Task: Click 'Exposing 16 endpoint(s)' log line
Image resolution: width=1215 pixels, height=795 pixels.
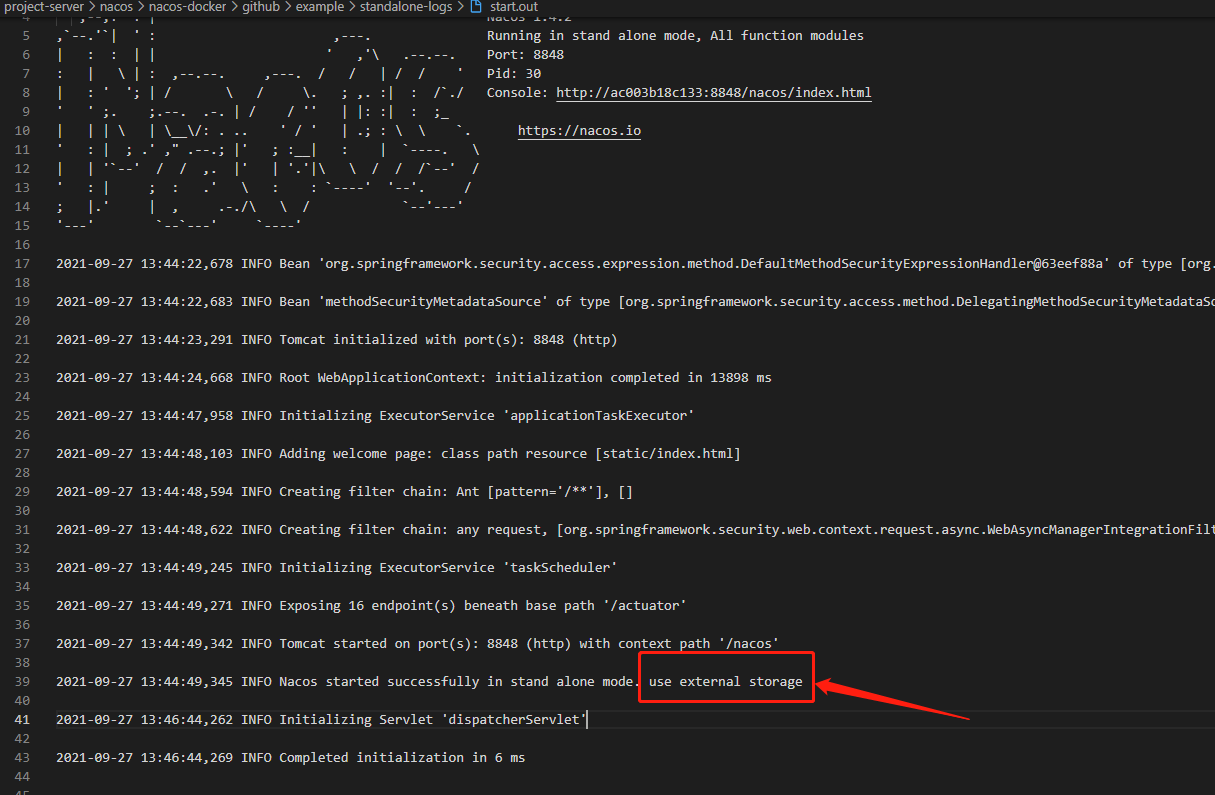Action: pyautogui.click(x=371, y=606)
